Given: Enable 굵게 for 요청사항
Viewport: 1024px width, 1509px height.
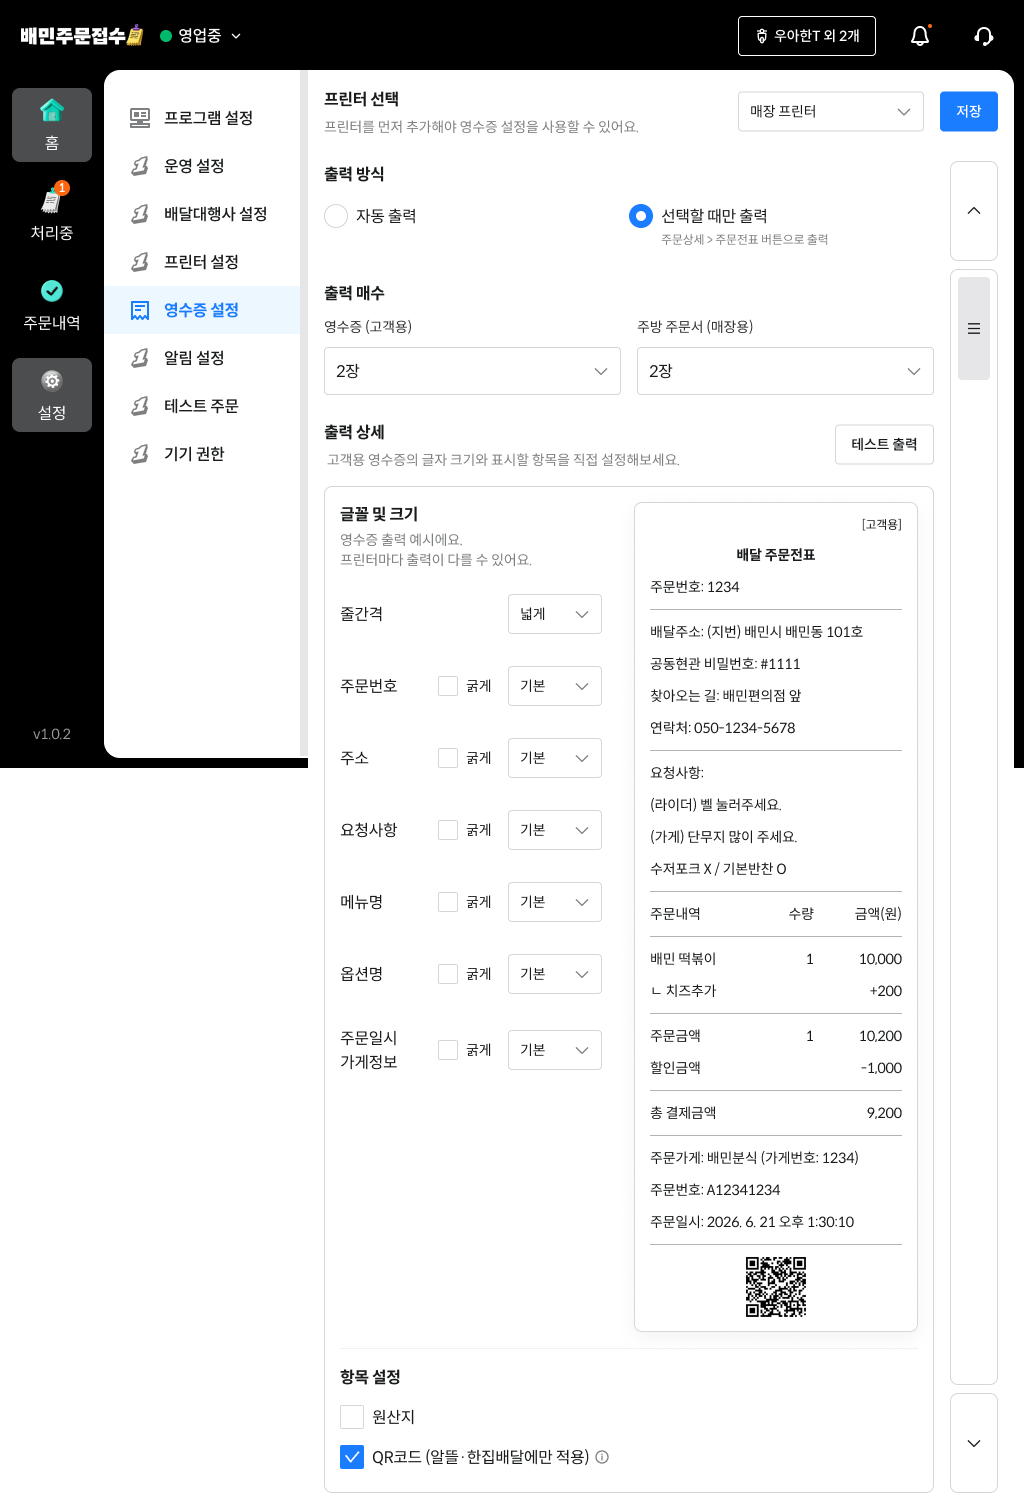Looking at the screenshot, I should coord(448,830).
